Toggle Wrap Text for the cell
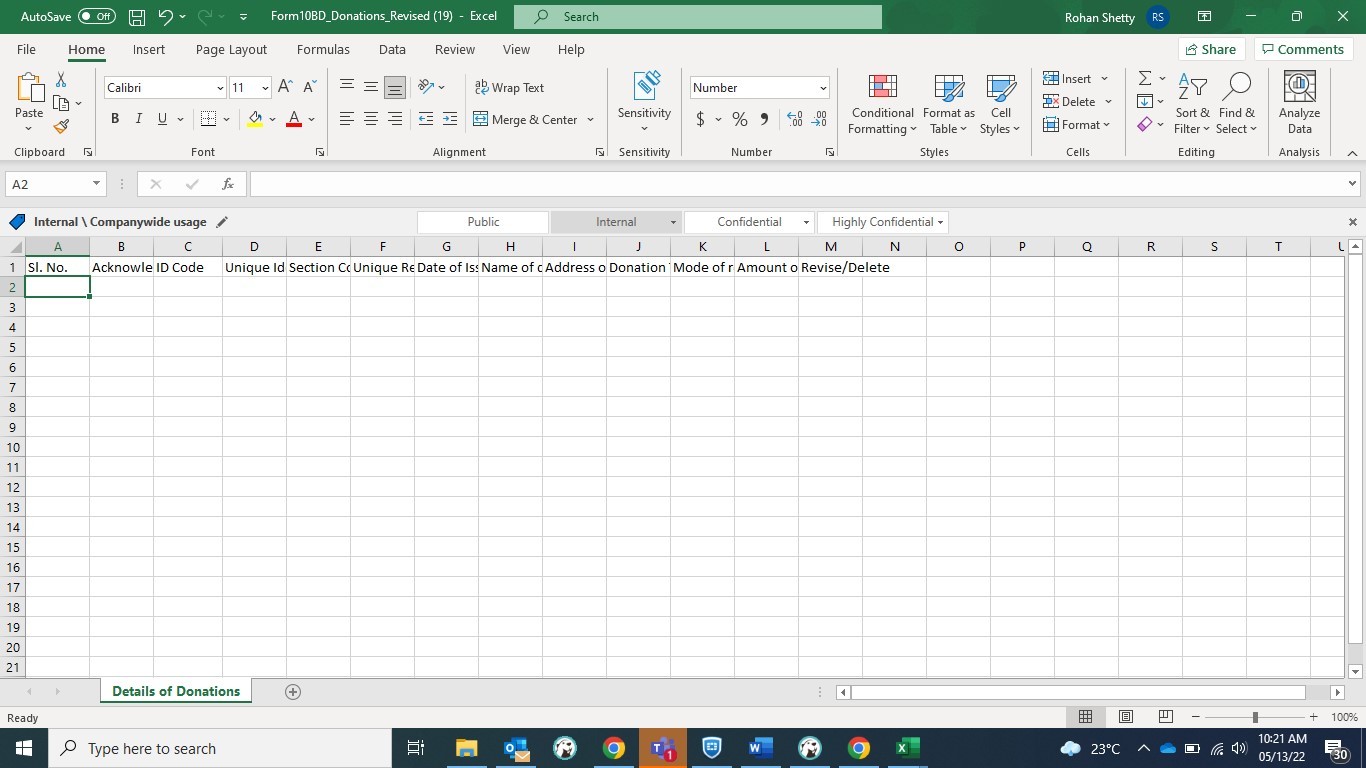The height and width of the screenshot is (768, 1366). pyautogui.click(x=509, y=88)
